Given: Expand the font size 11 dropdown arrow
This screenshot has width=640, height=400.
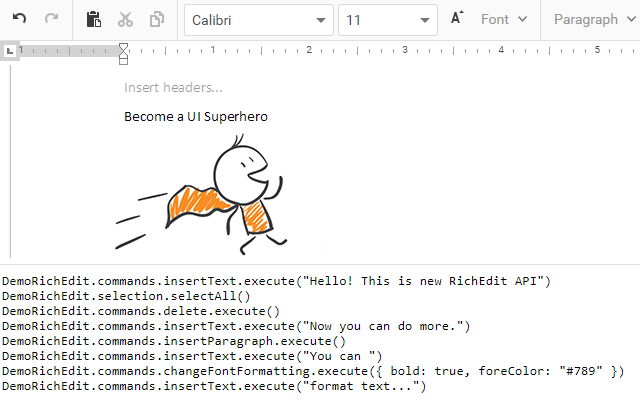Looking at the screenshot, I should tap(425, 20).
